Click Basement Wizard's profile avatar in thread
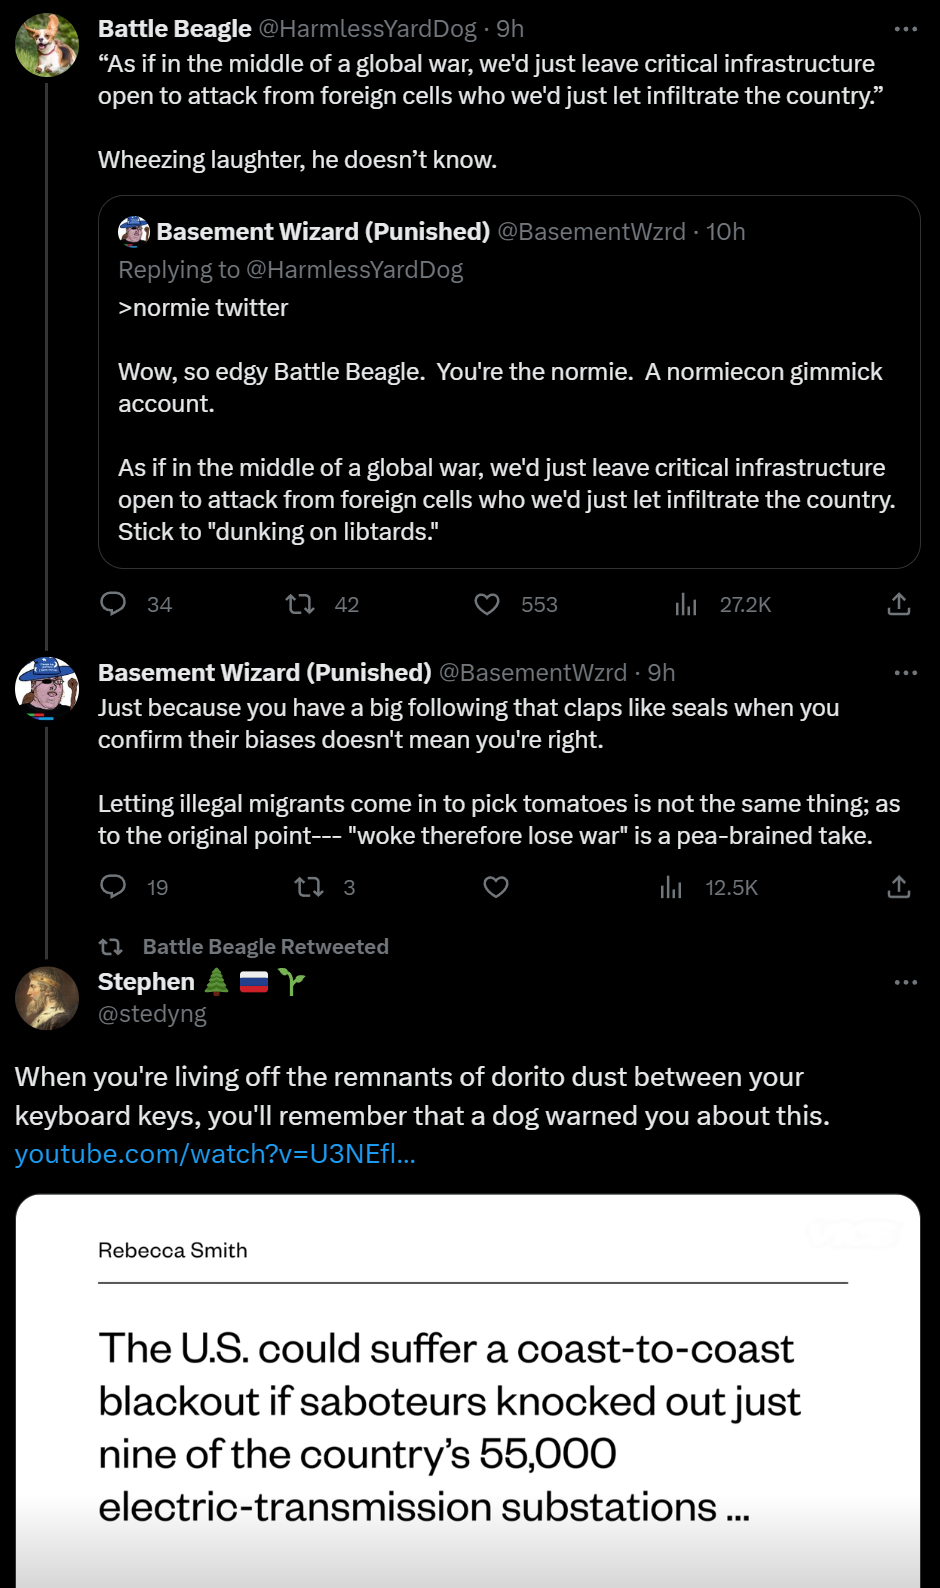Viewport: 940px width, 1588px height. [47, 688]
